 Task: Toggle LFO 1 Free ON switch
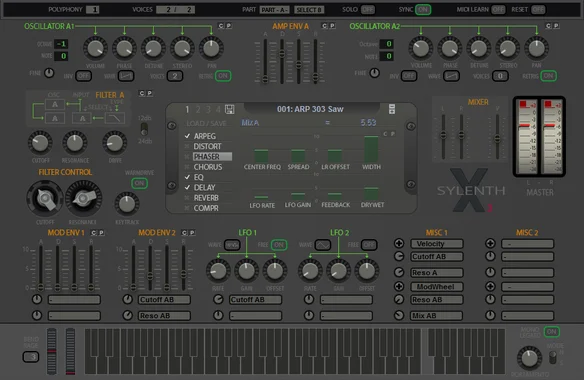(279, 245)
